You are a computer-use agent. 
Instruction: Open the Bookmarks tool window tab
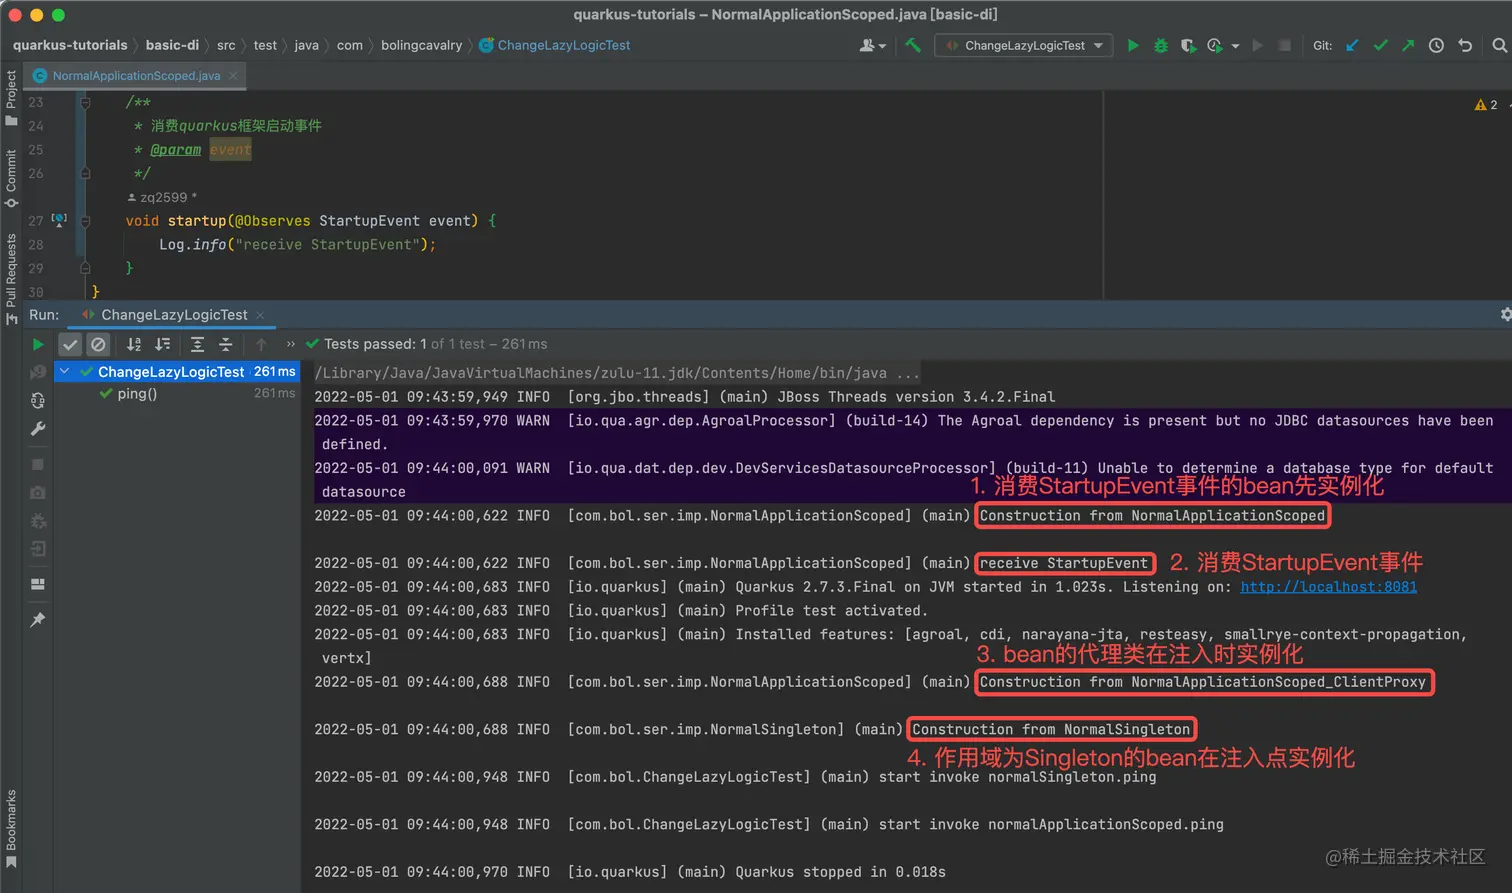point(11,828)
